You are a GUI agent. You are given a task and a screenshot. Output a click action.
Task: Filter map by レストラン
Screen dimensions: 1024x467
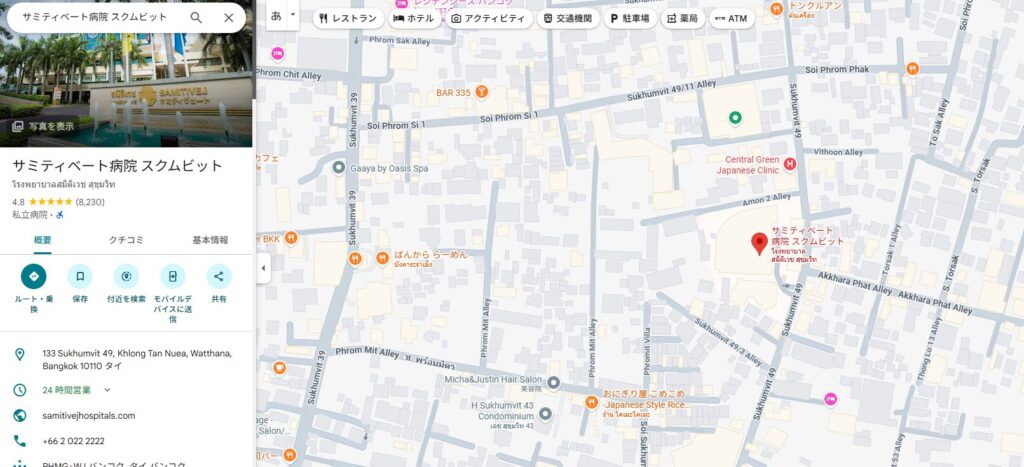(347, 18)
